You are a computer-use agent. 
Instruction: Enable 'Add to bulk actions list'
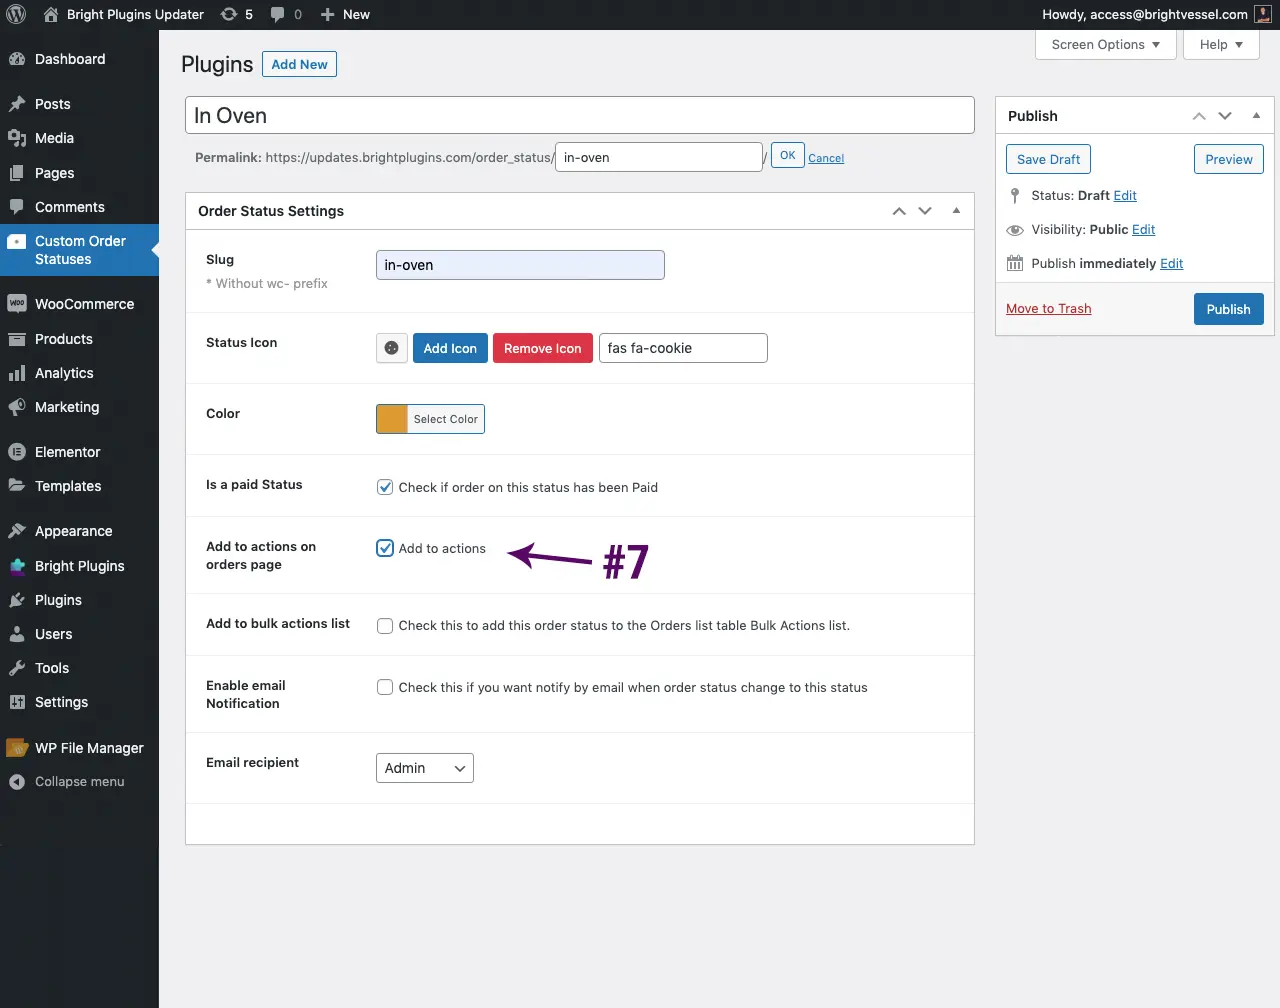385,625
